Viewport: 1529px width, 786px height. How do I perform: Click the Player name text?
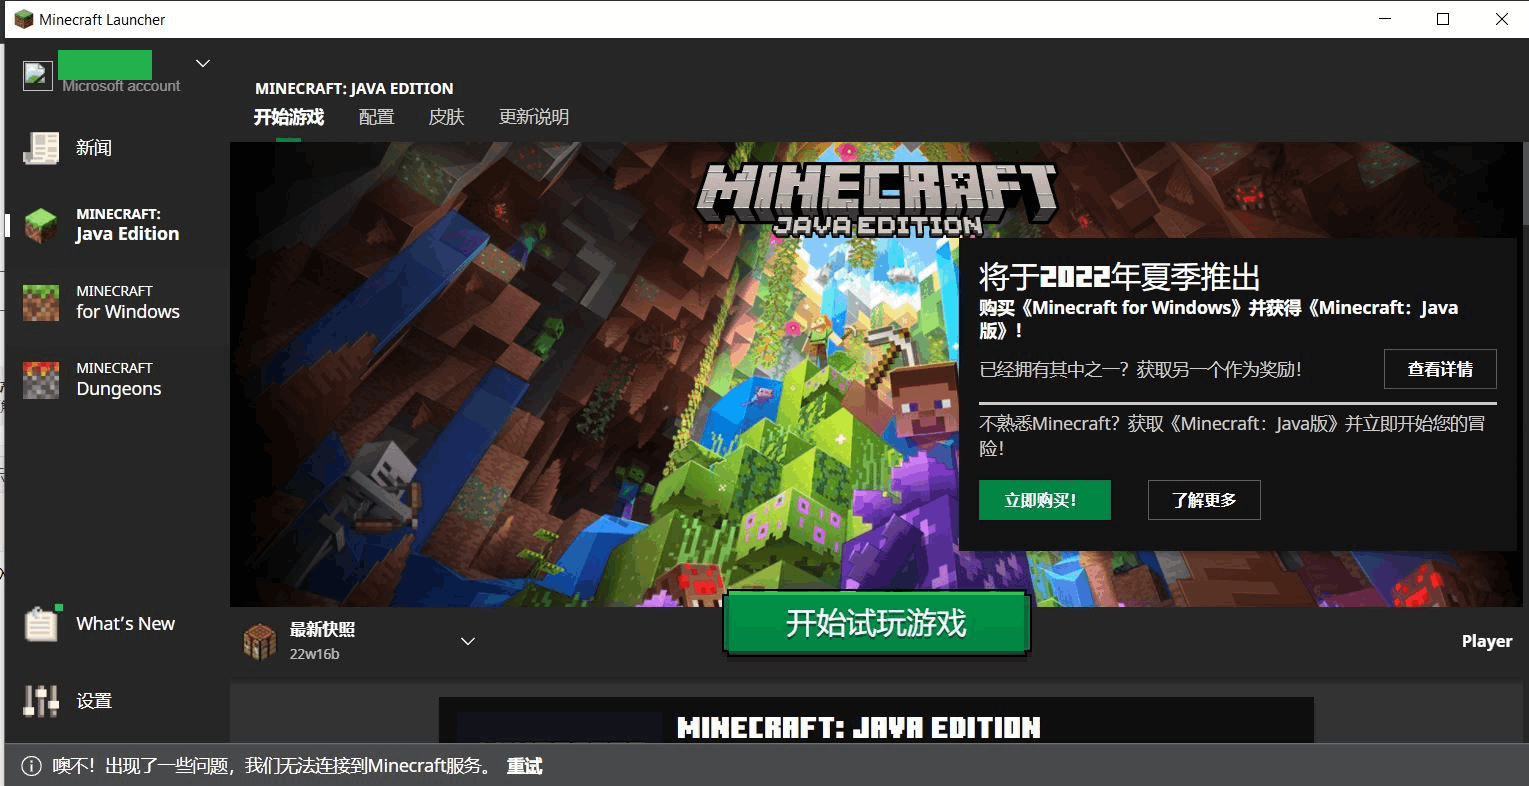coord(1487,641)
